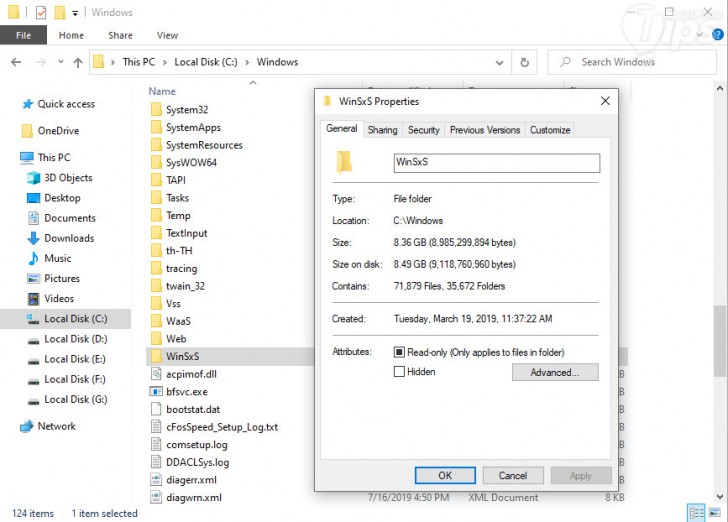Select Local Disk (F:) in sidebar

click(66, 379)
